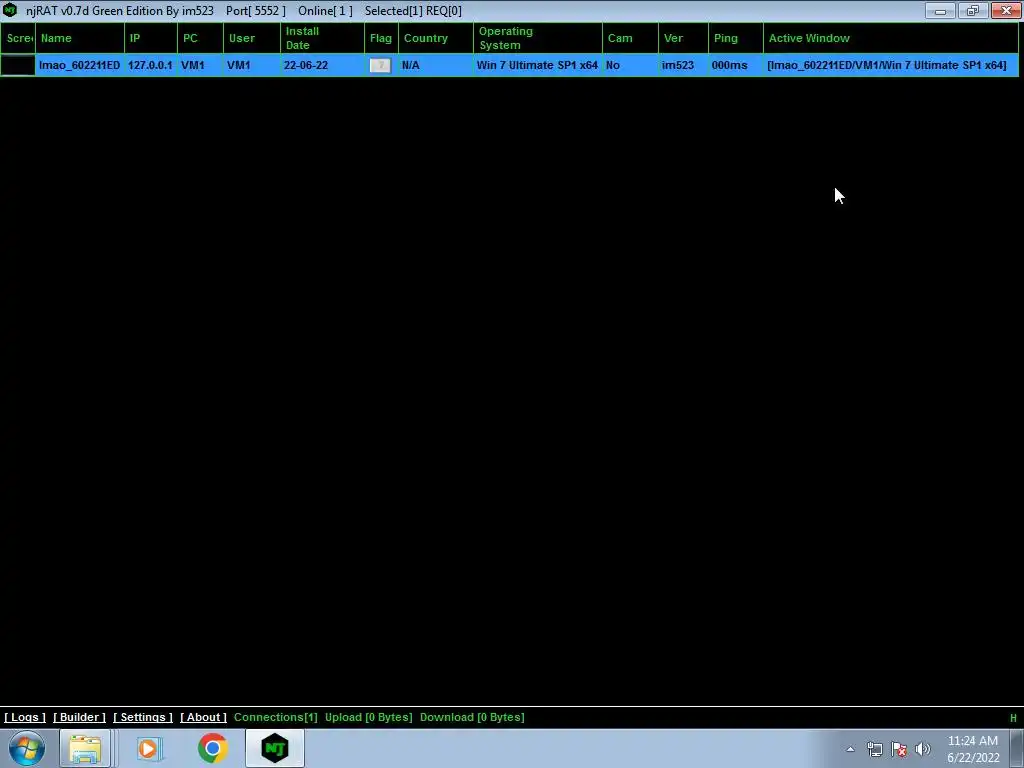
Task: Open the About link
Action: click(x=203, y=717)
